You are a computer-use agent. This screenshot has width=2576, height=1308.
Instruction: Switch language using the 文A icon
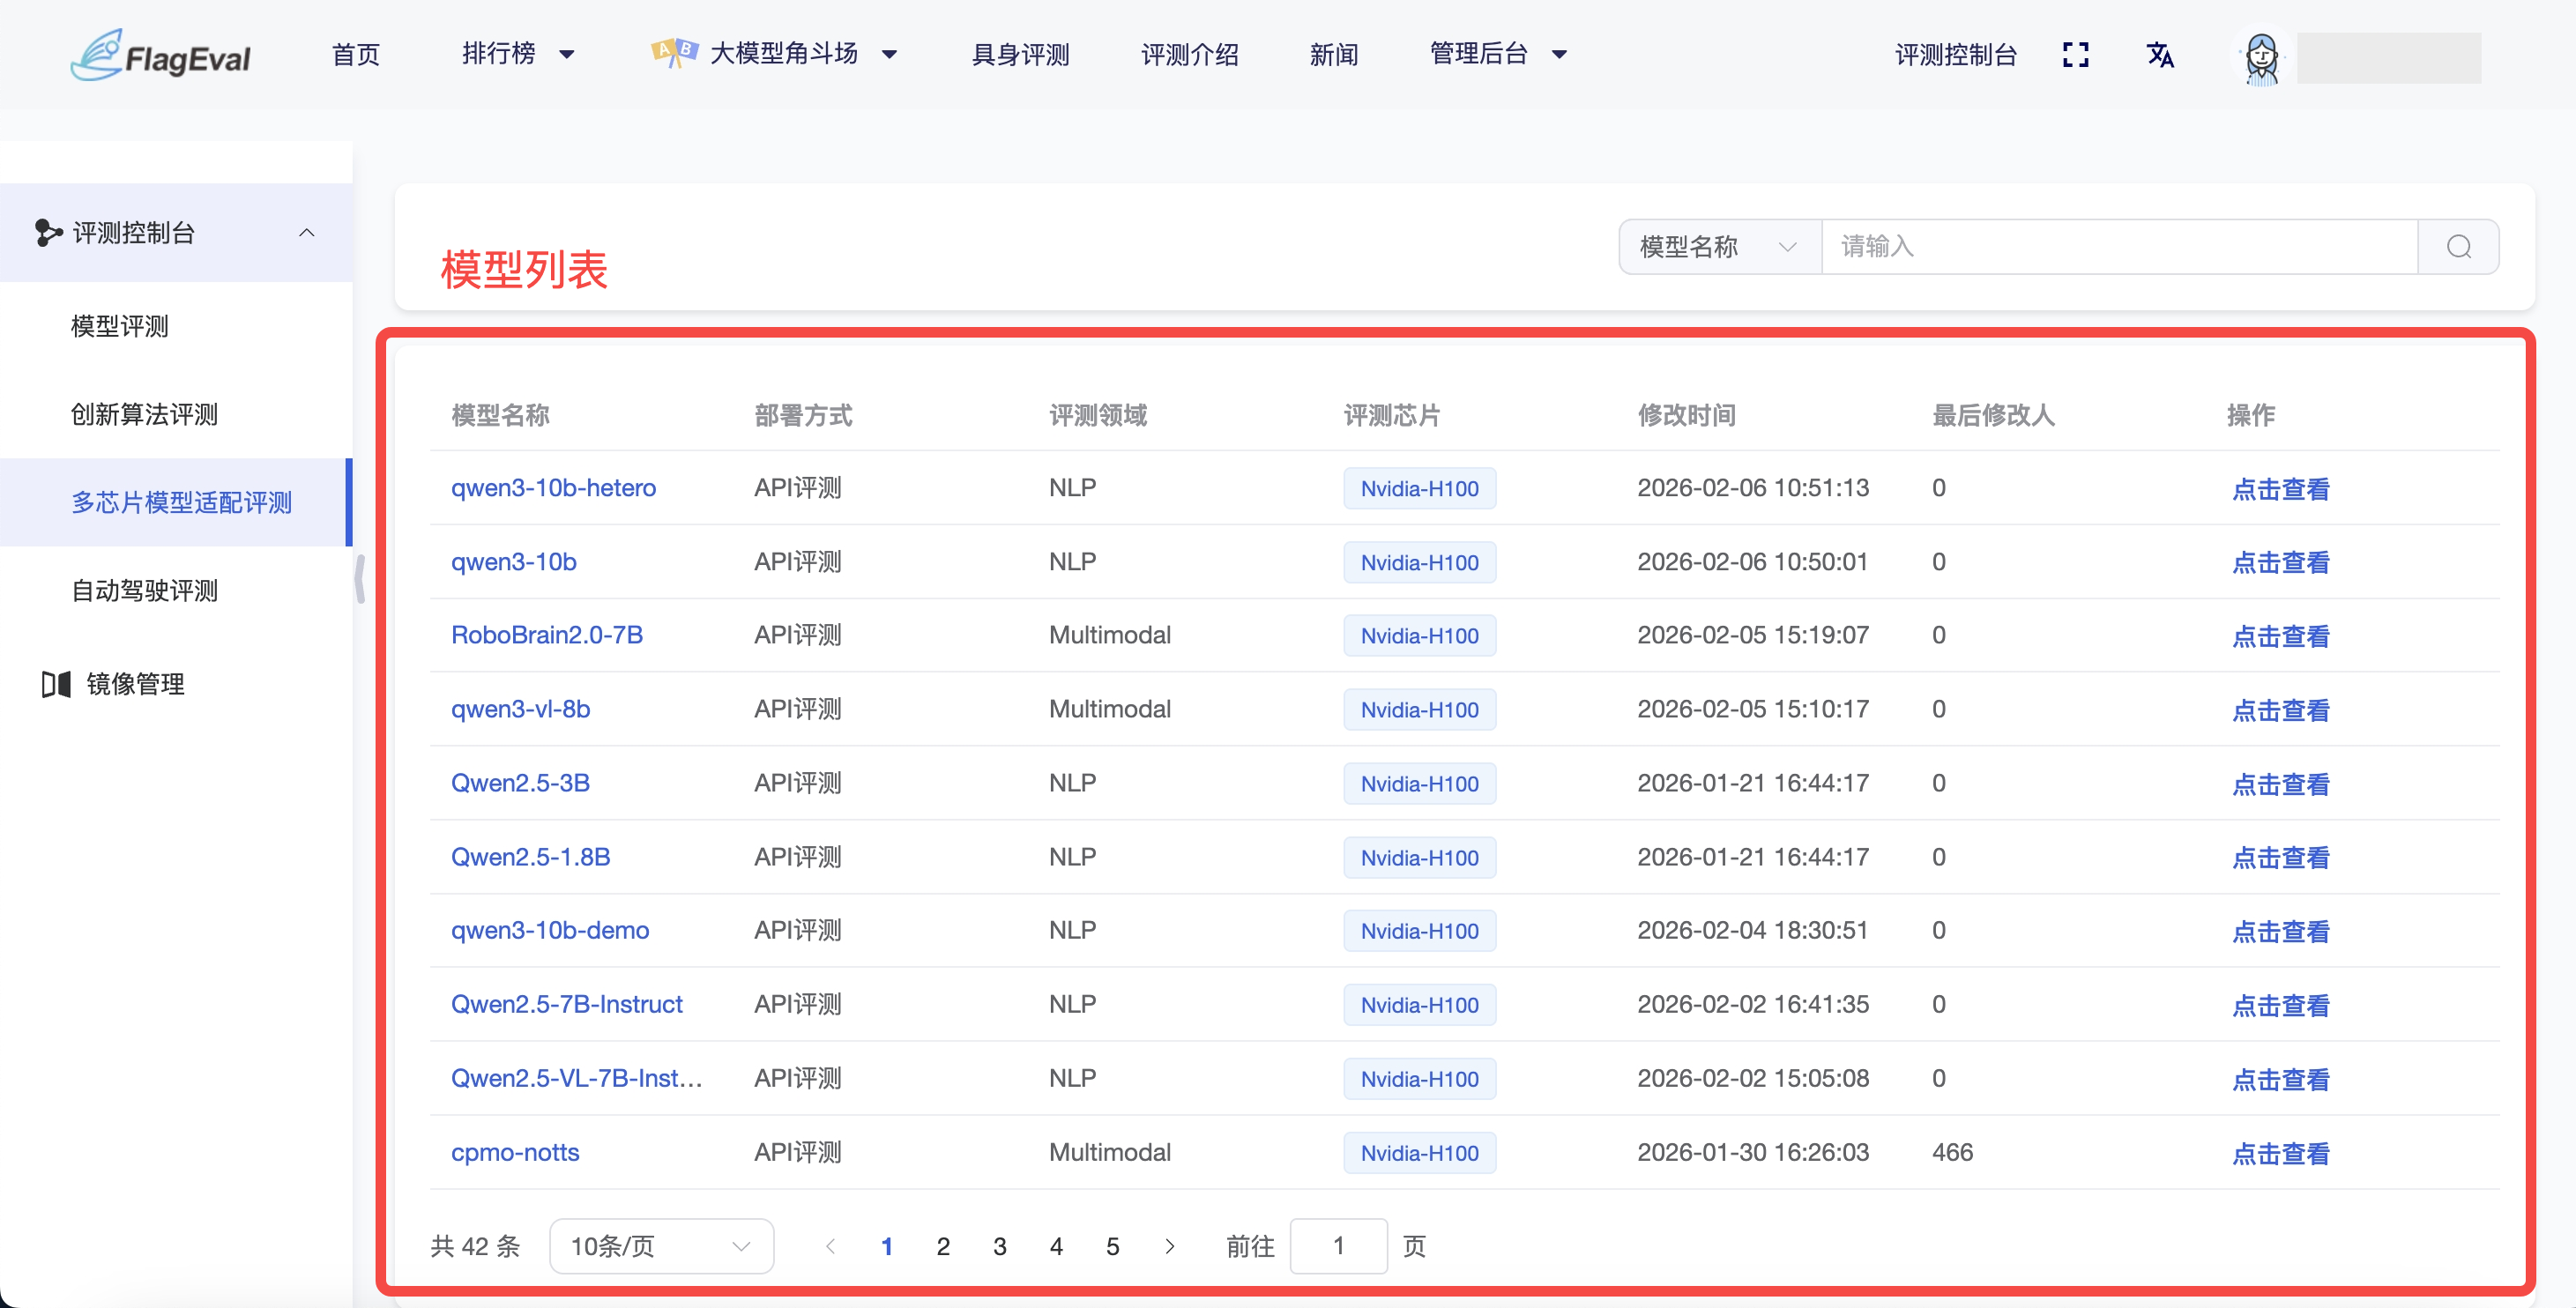click(x=2161, y=55)
